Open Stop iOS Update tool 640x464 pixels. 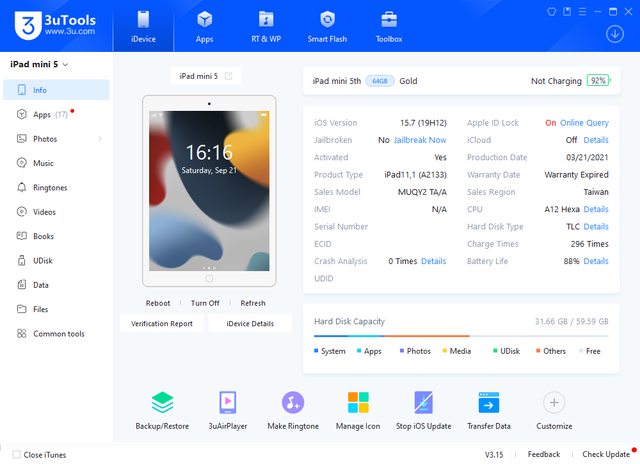(423, 403)
